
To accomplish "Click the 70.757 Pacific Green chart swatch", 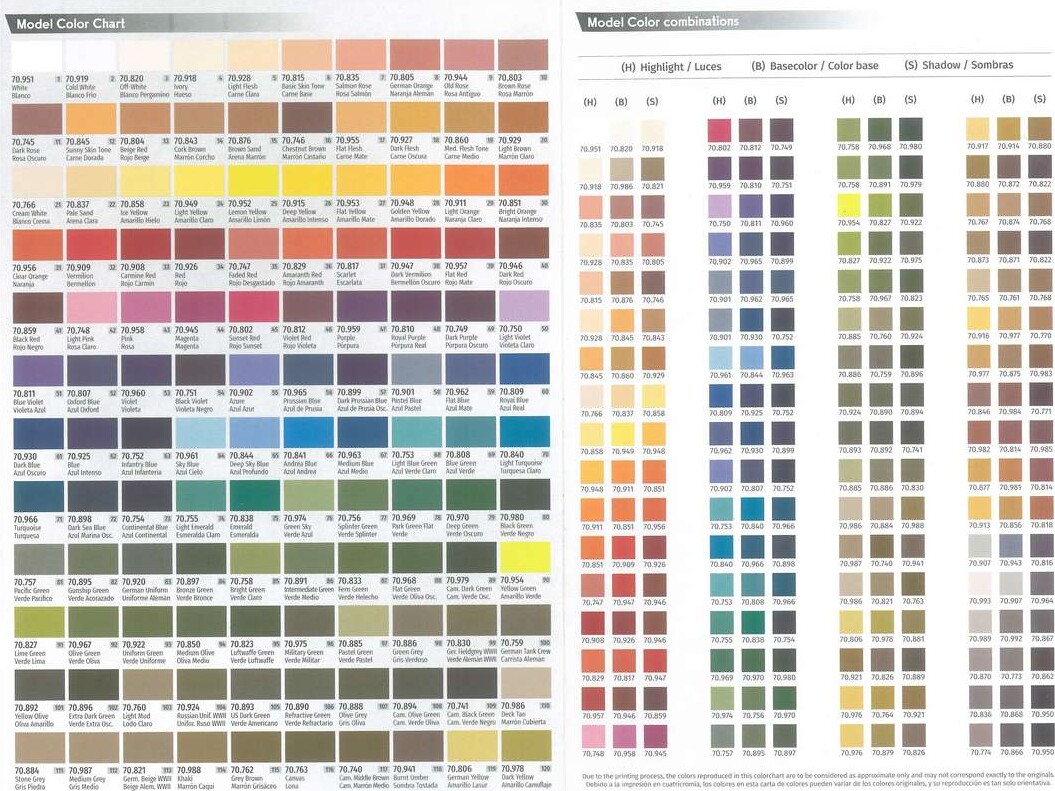I will coord(39,559).
